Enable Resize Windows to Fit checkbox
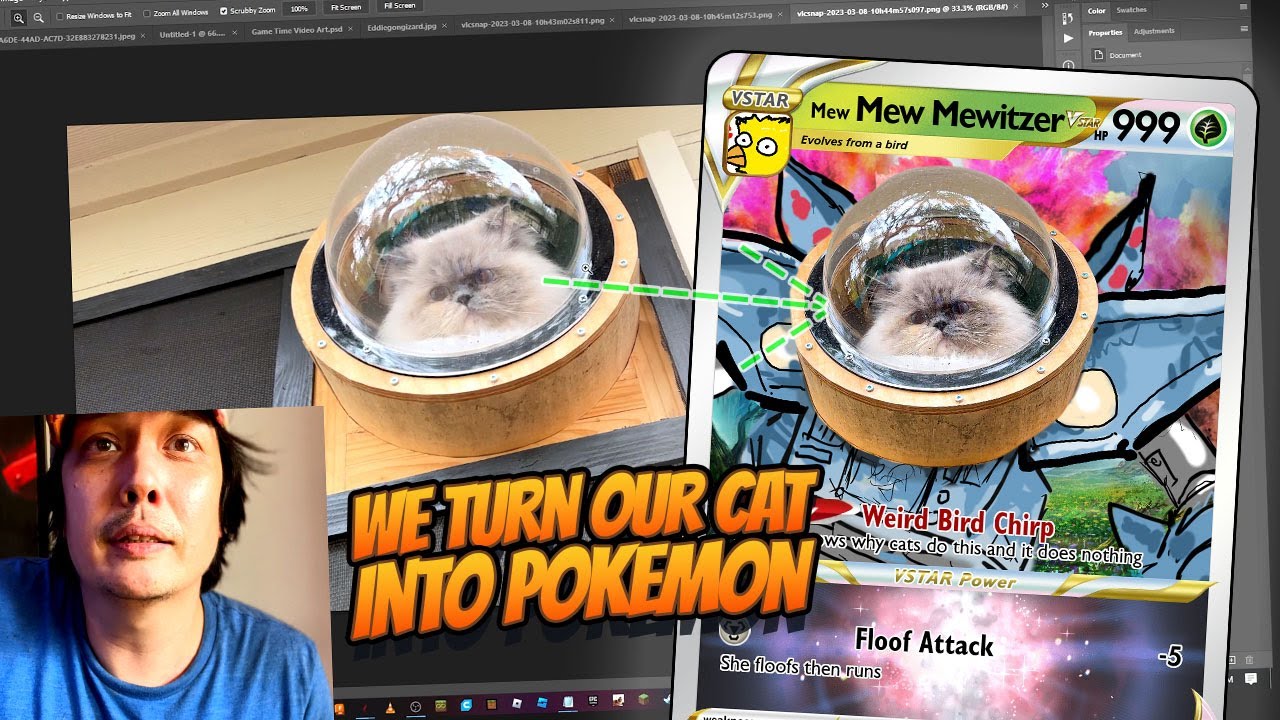Screen dimensions: 1280x720 tap(59, 15)
